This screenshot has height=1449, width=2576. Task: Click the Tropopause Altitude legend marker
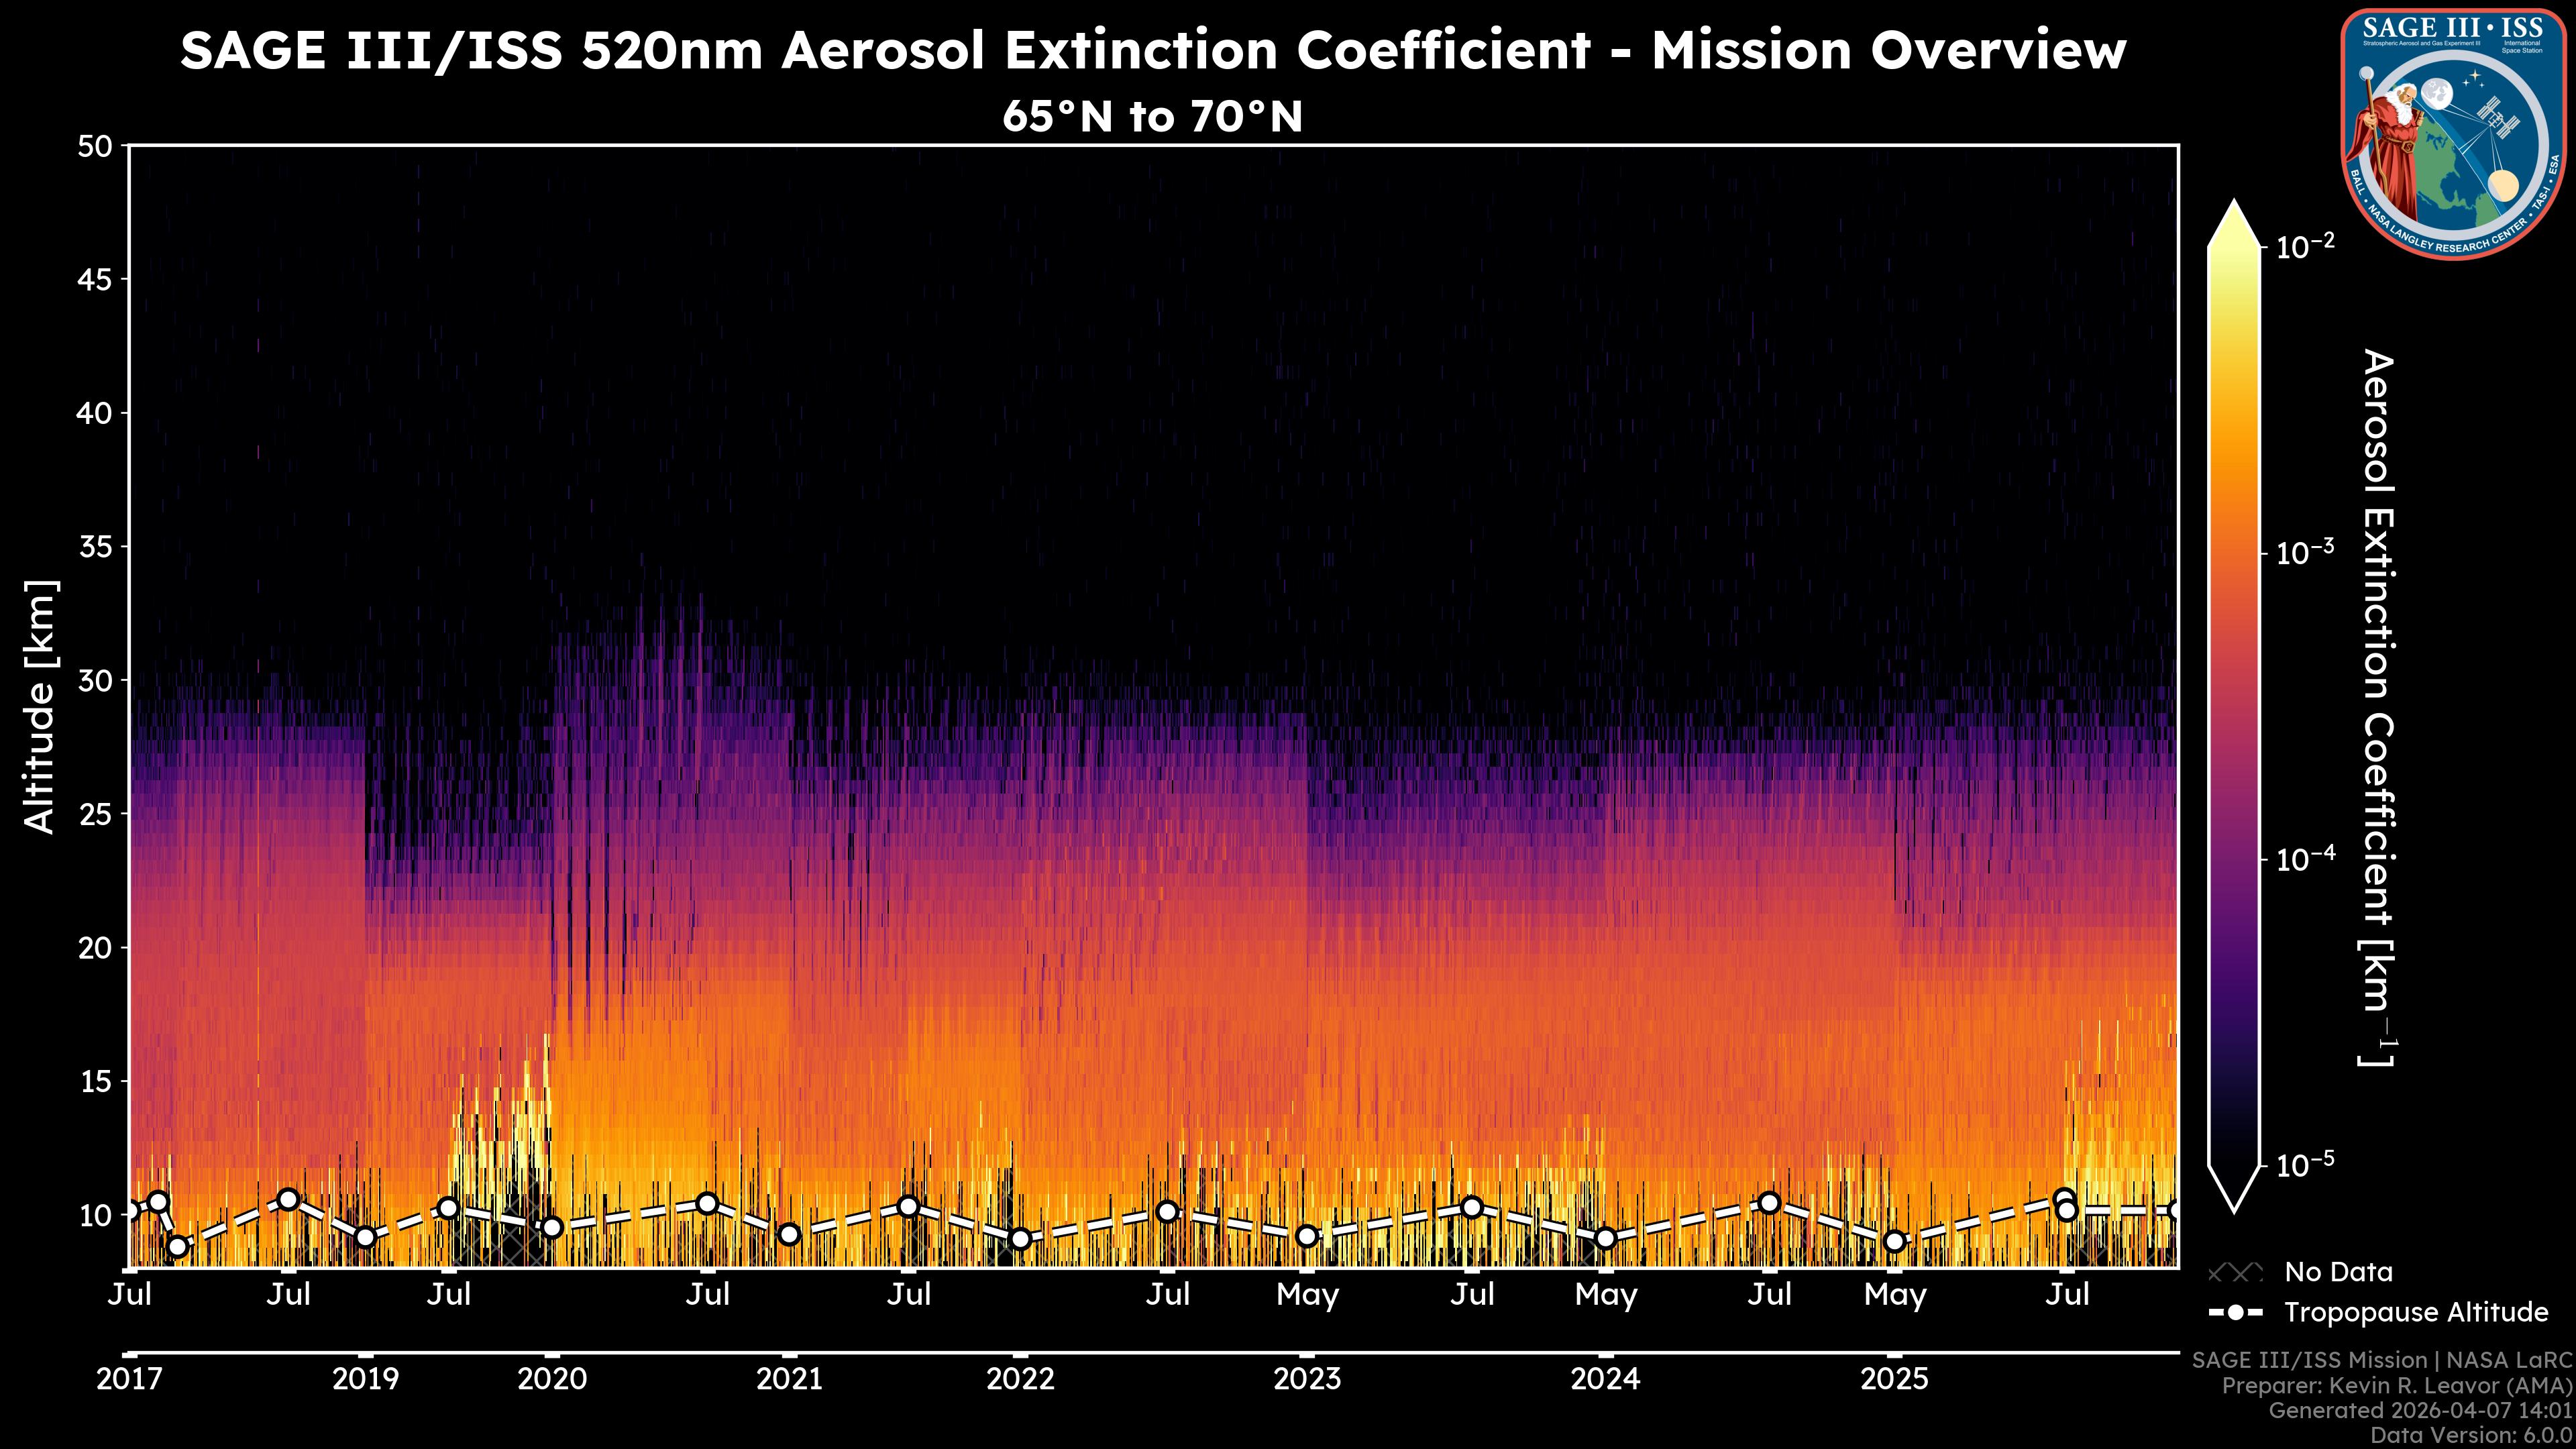tap(2235, 1312)
